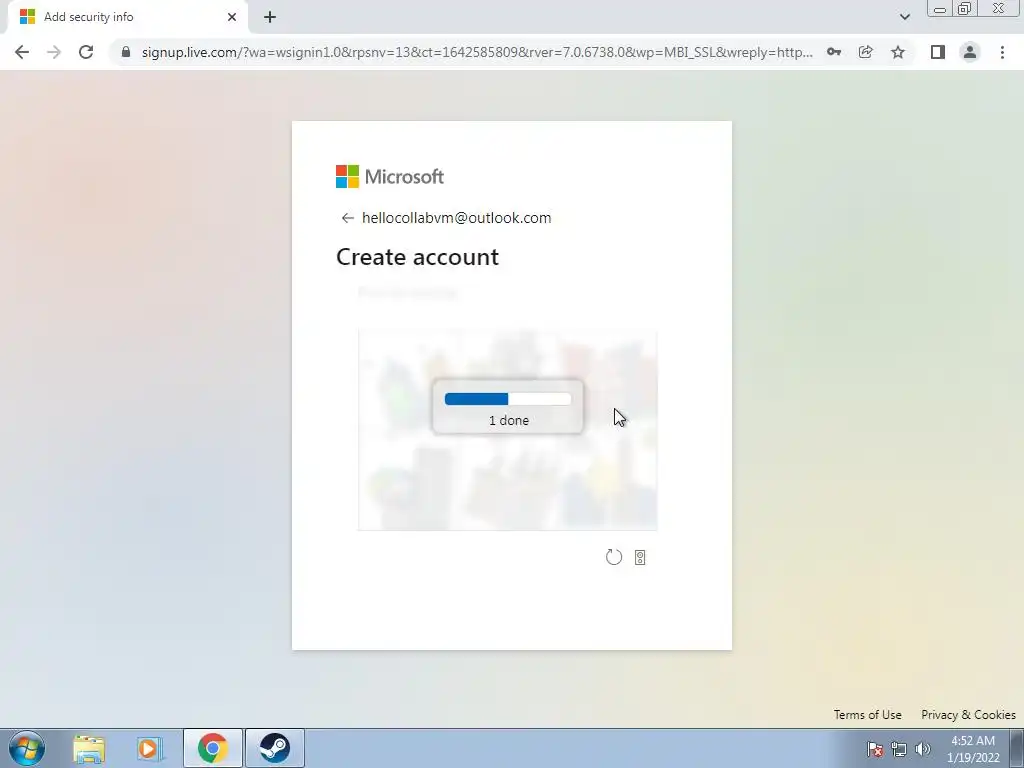Viewport: 1024px width, 768px height.
Task: Open the Privacy & Cookies link
Action: point(968,714)
